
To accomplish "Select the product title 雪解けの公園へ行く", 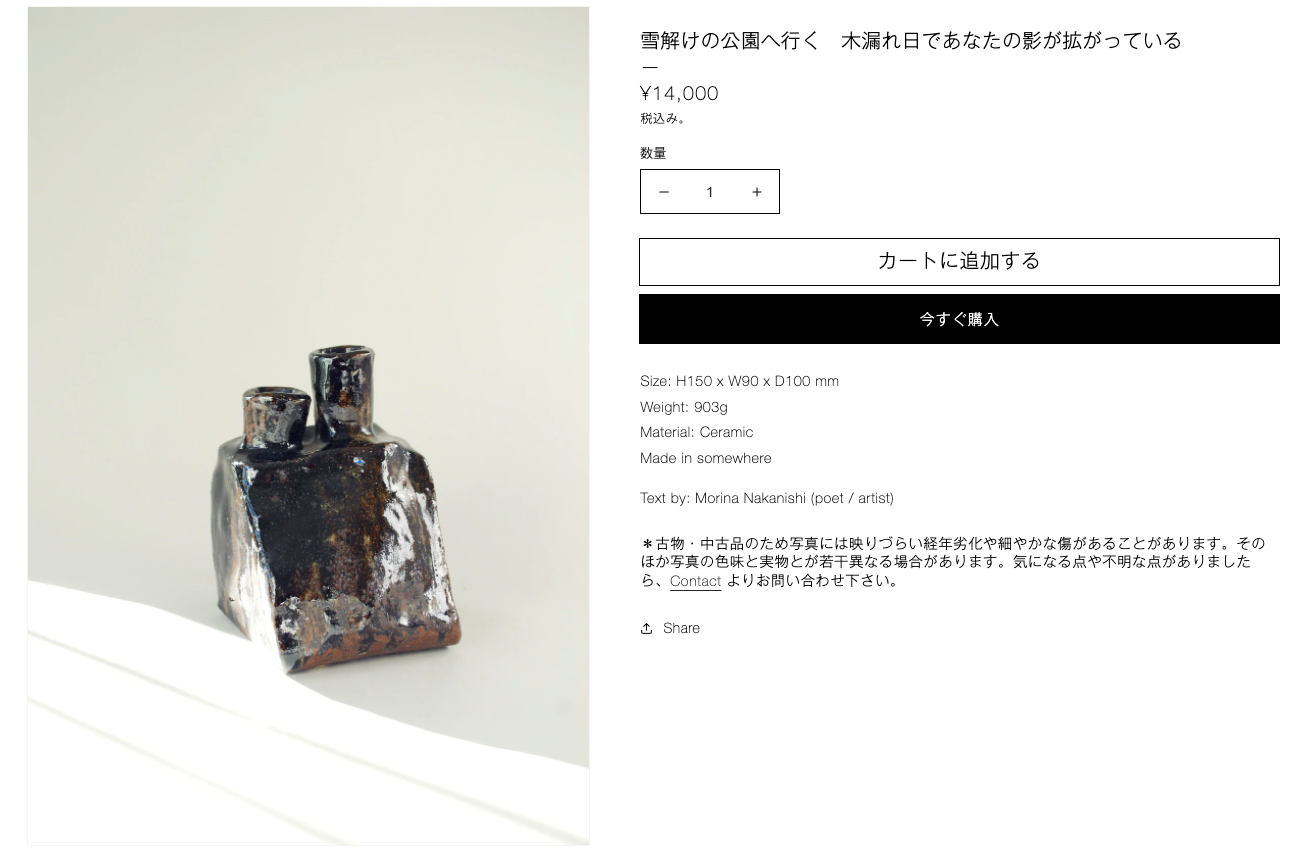I will pos(730,40).
